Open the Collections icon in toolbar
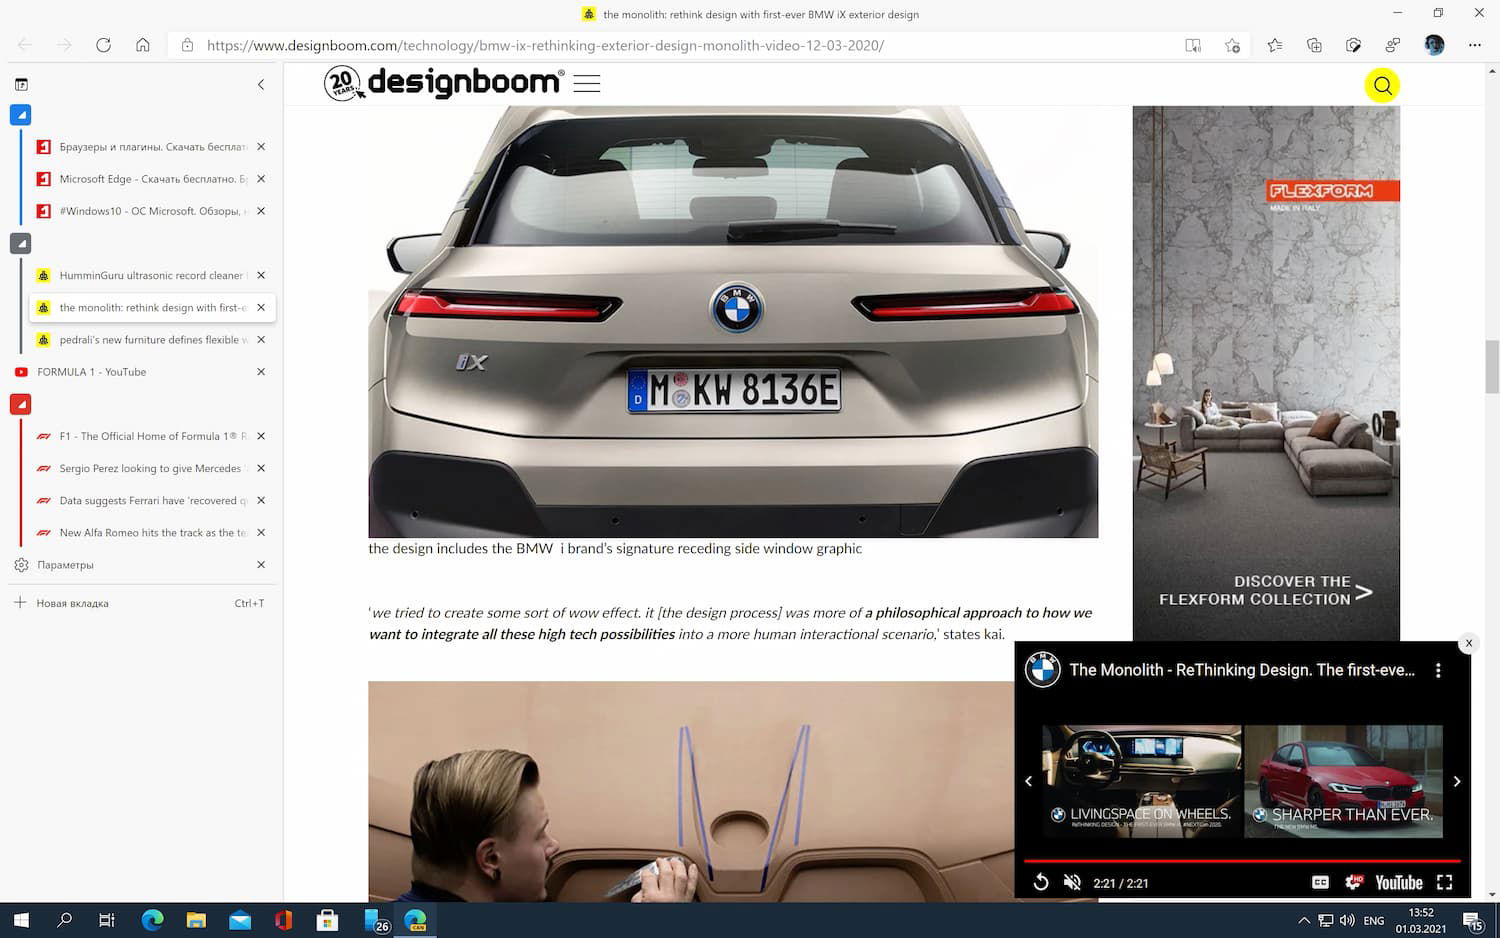The height and width of the screenshot is (938, 1500). pos(1314,45)
